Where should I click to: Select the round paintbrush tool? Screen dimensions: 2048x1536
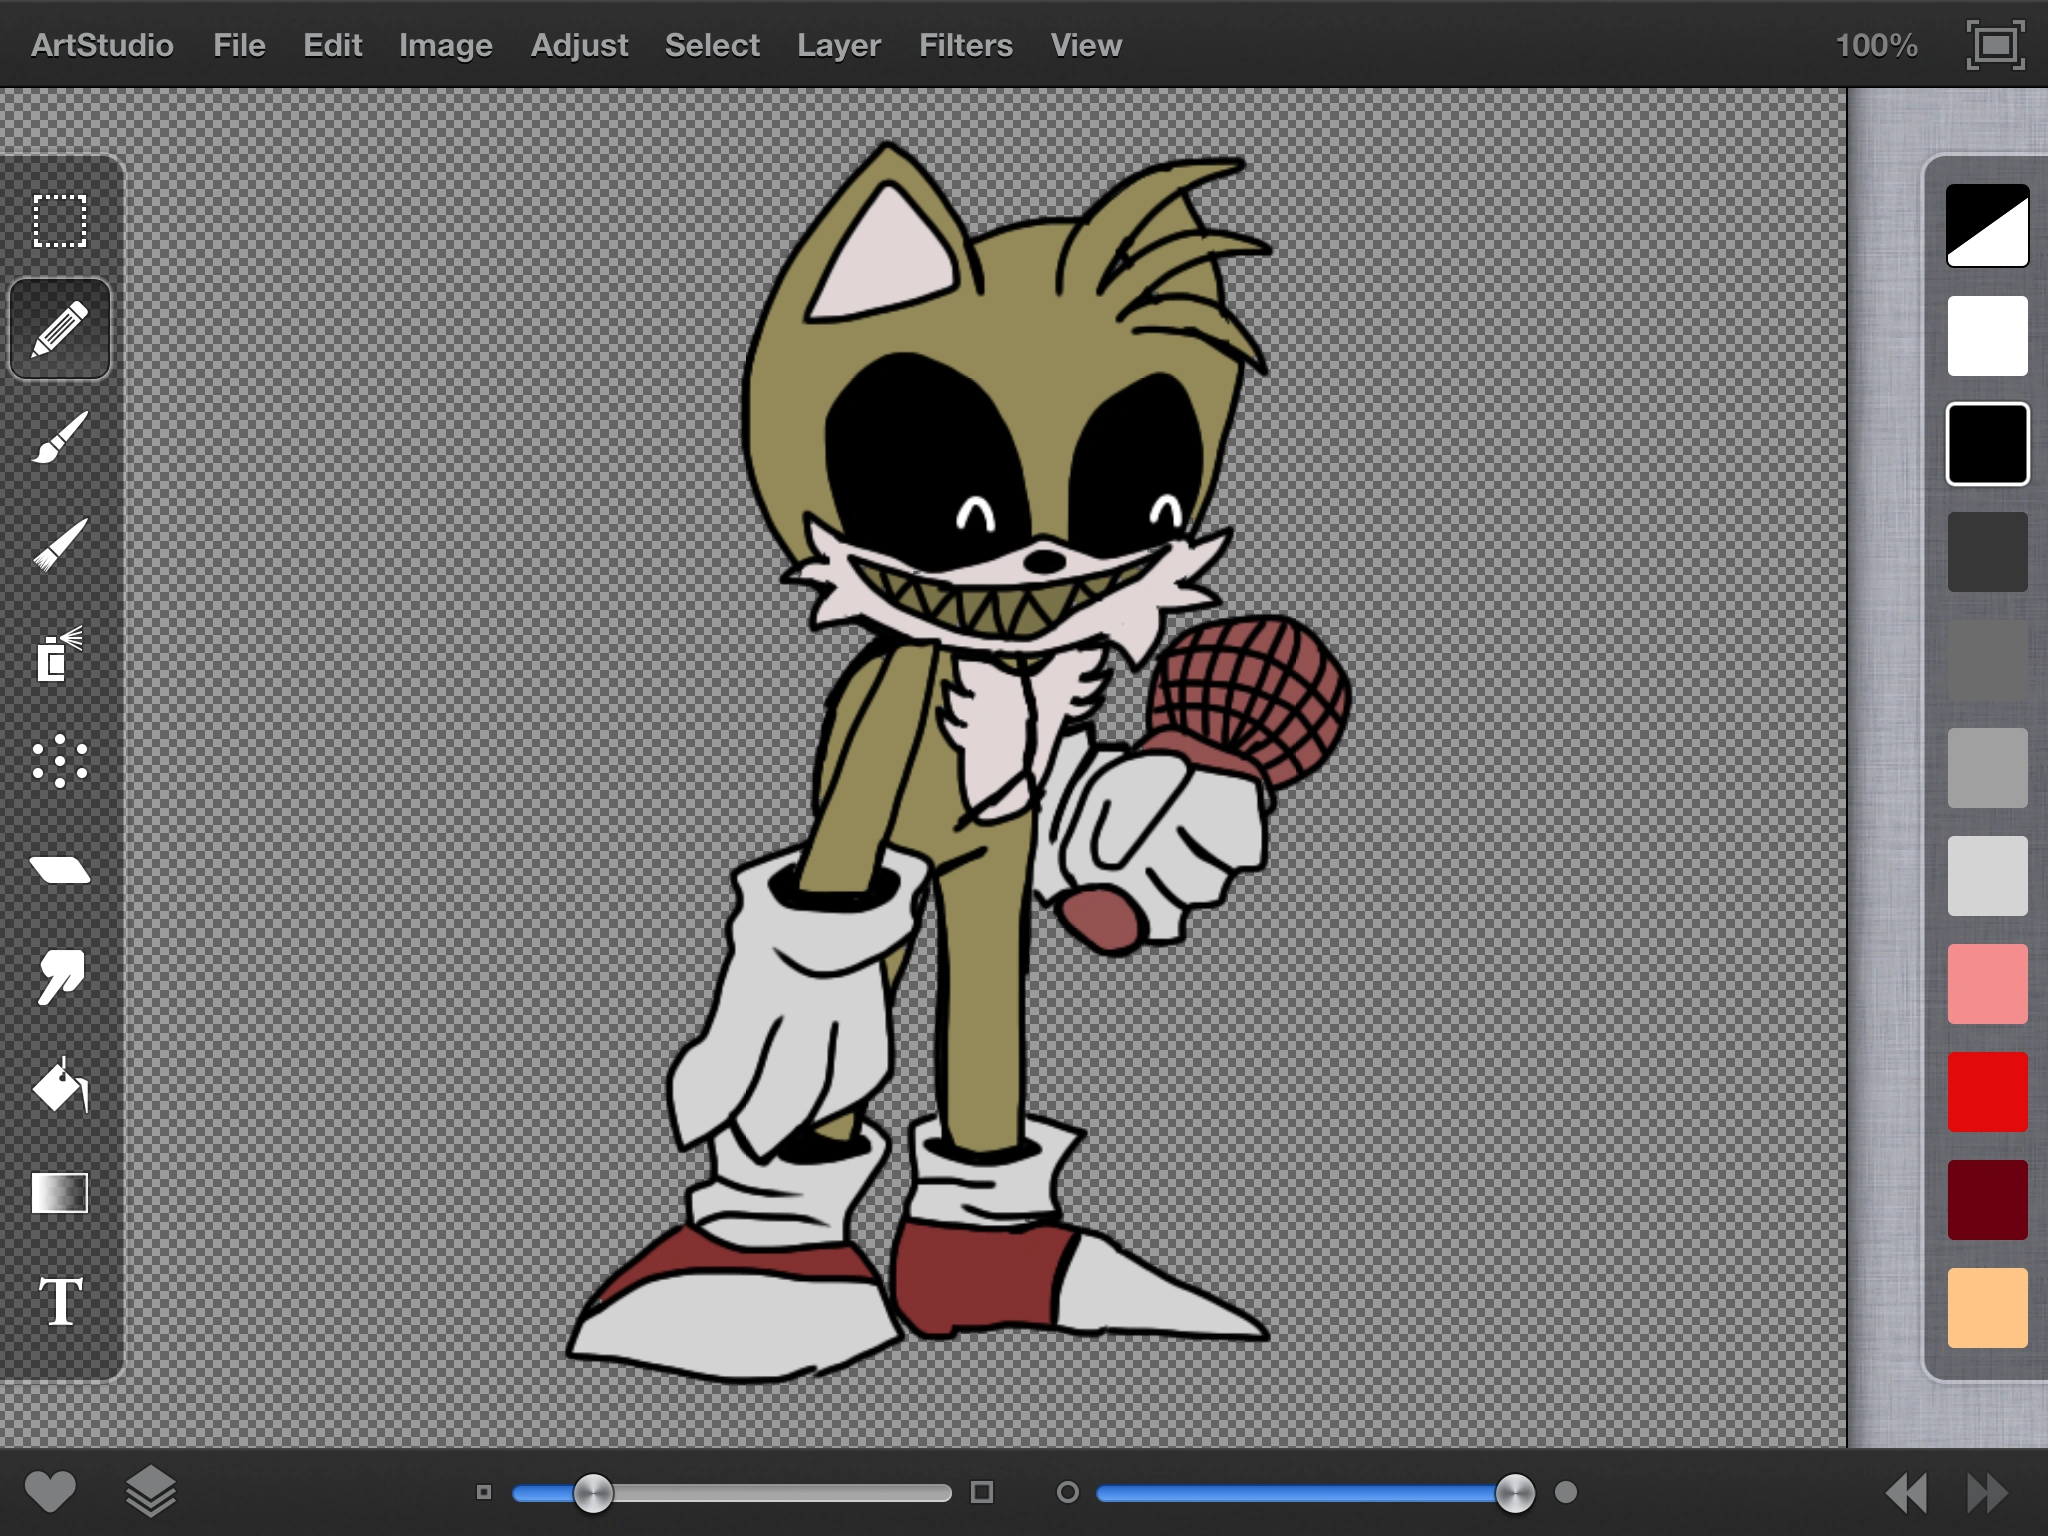pyautogui.click(x=60, y=438)
